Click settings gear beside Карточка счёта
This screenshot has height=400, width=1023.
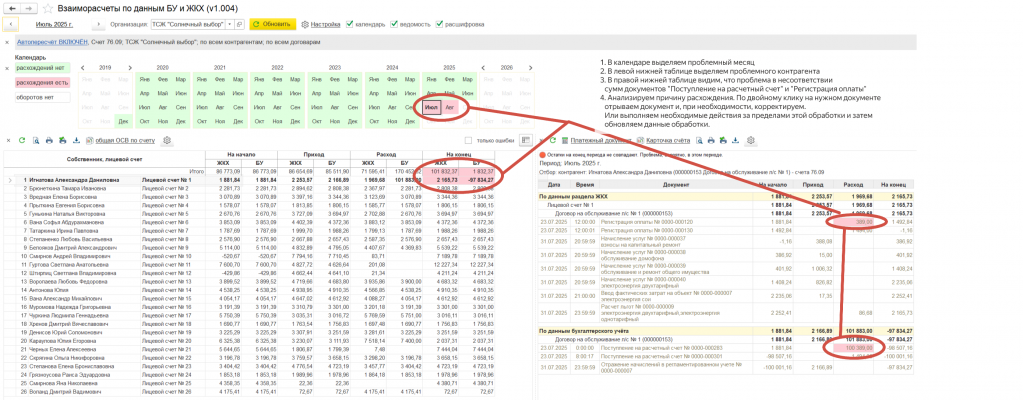click(x=752, y=141)
